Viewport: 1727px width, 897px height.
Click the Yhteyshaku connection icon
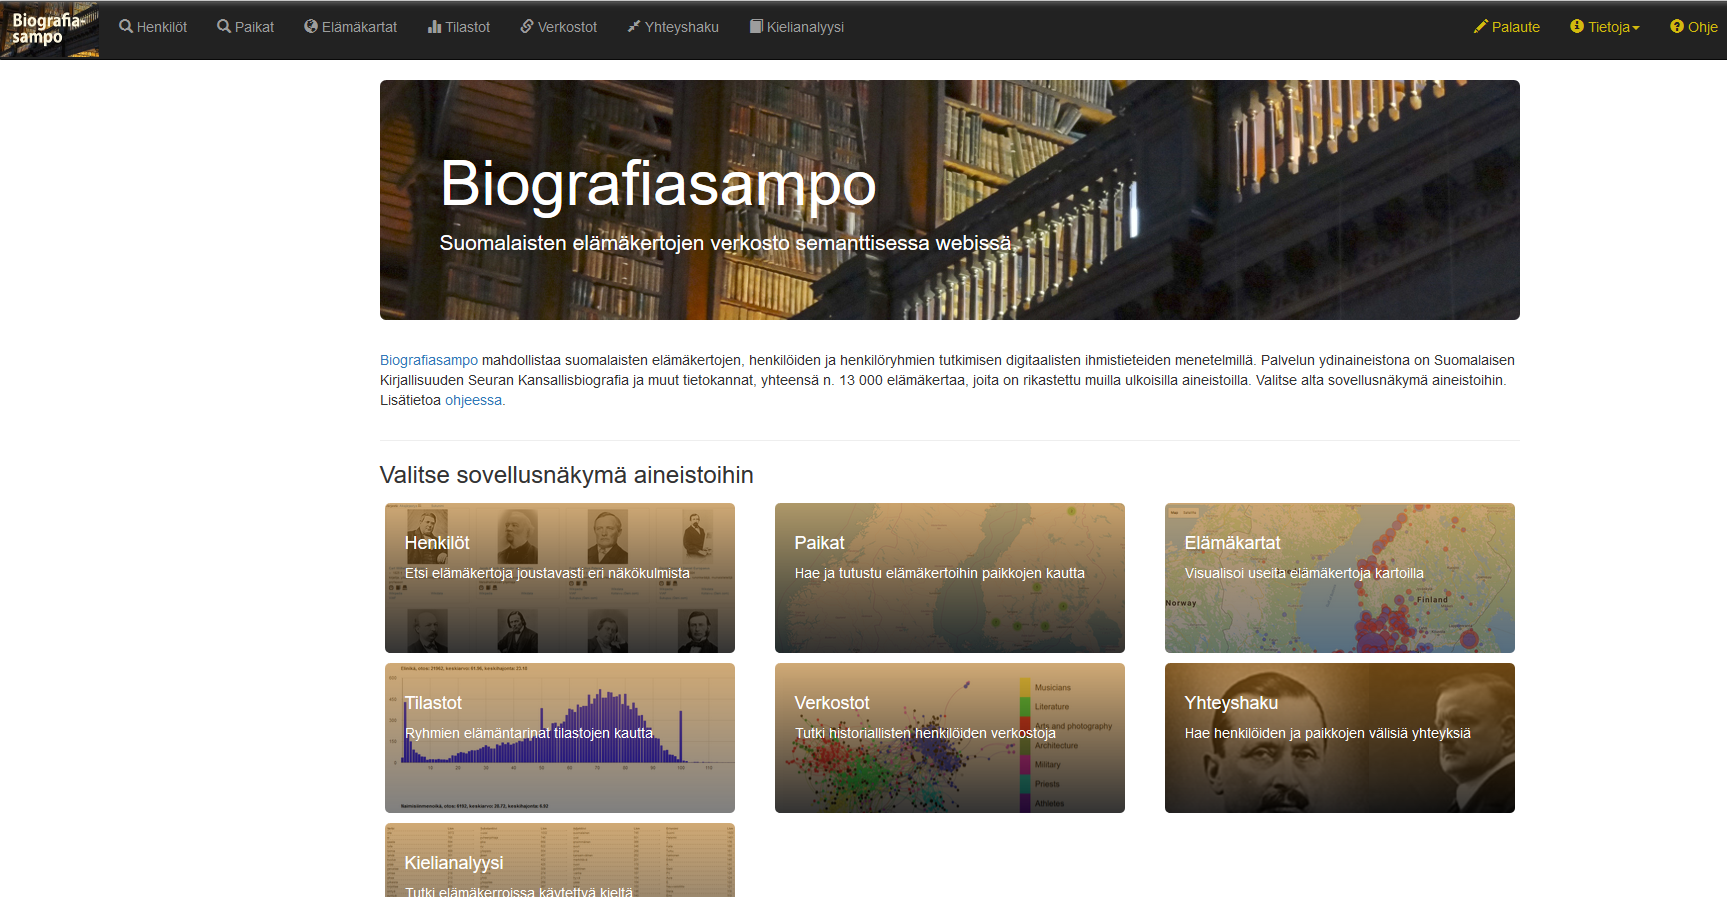[x=634, y=27]
